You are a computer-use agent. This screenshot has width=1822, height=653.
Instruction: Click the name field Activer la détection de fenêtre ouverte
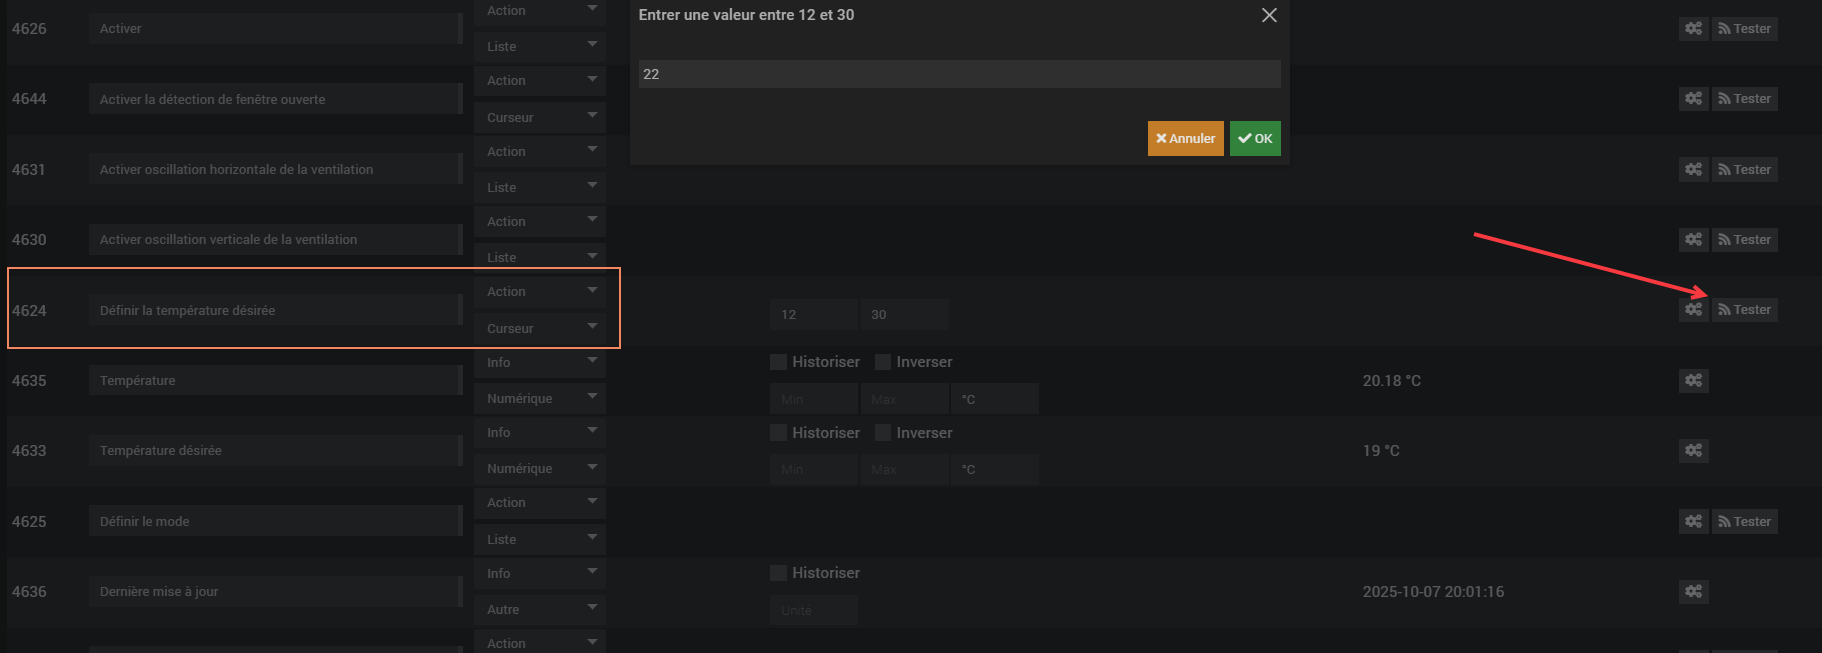pos(275,99)
